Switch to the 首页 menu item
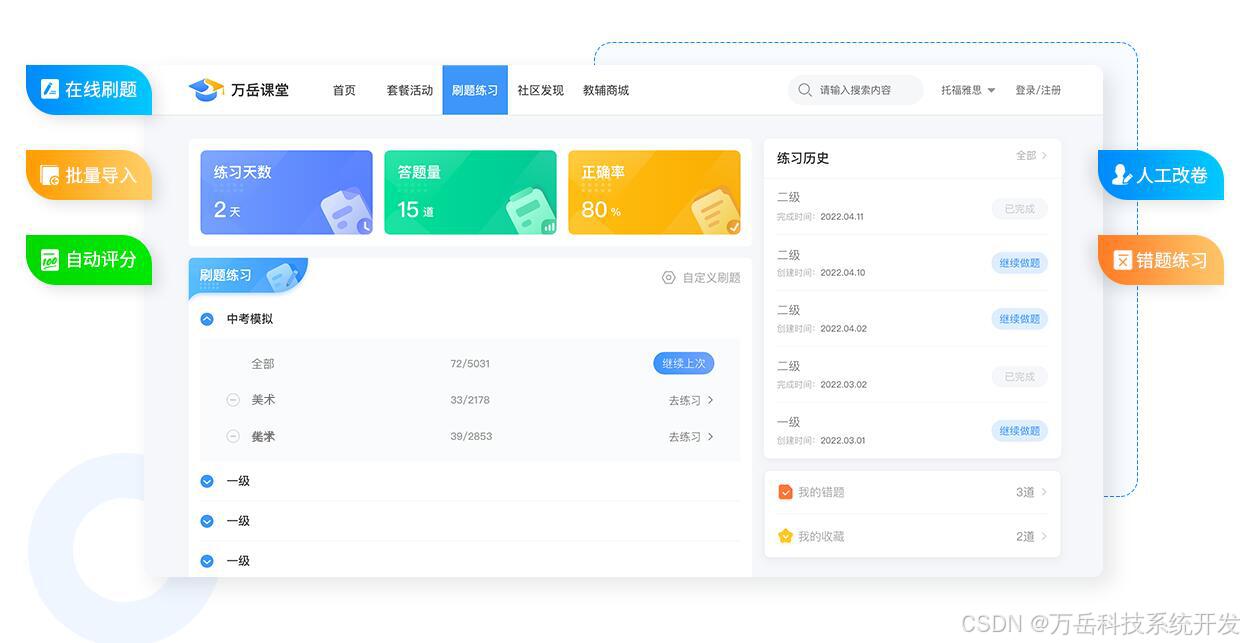1244x643 pixels. 344,89
